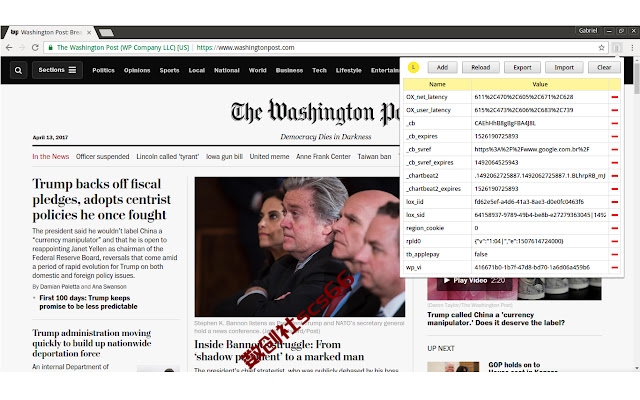This screenshot has height=400, width=640.
Task: Go to the Local section
Action: pos(196,70)
